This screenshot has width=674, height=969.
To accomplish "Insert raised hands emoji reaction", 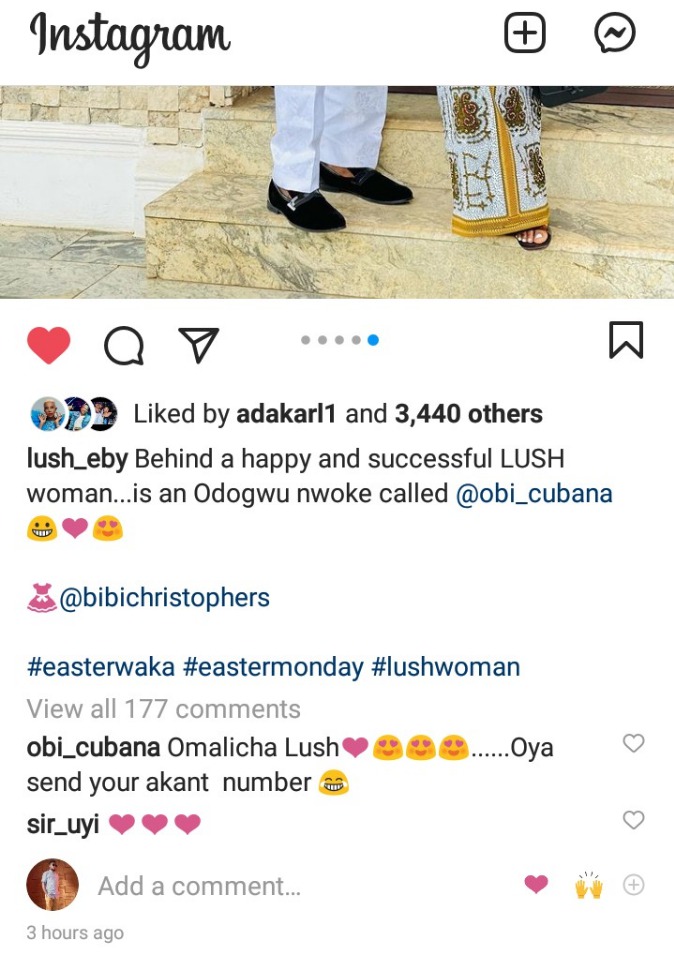I will 588,886.
